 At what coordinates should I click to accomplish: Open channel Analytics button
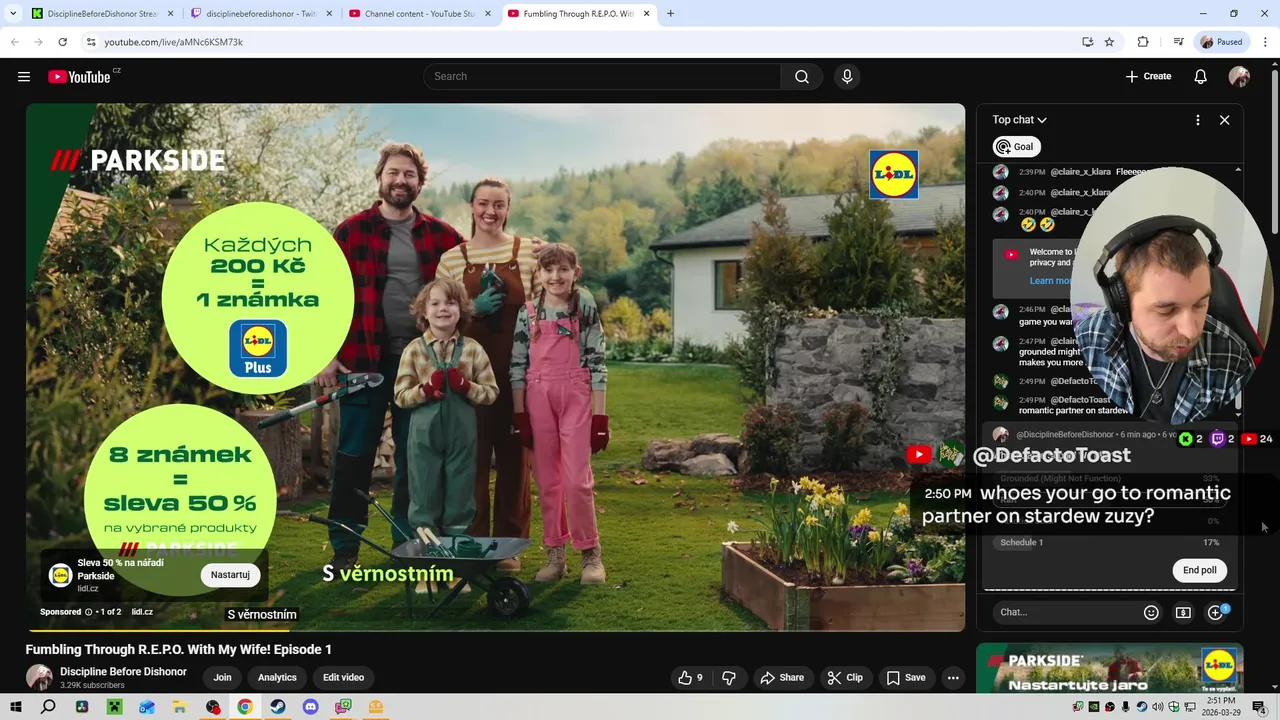(277, 678)
